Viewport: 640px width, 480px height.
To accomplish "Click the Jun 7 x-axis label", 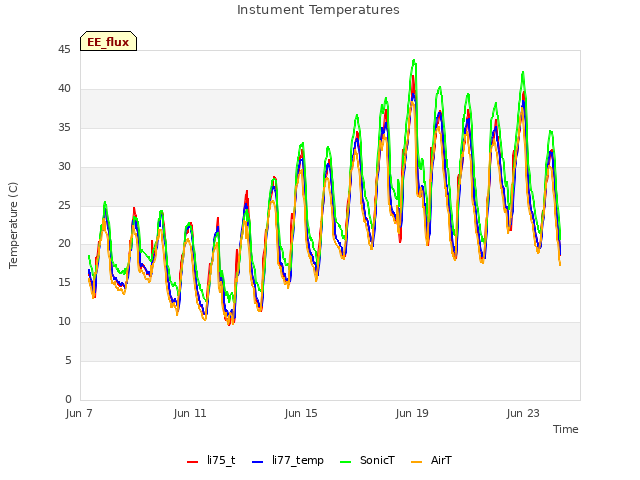I will pyautogui.click(x=79, y=413).
